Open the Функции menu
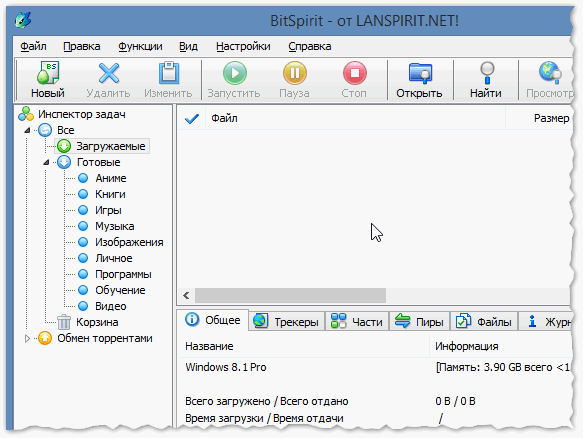Screen dimensions: 583x438 tap(140, 46)
